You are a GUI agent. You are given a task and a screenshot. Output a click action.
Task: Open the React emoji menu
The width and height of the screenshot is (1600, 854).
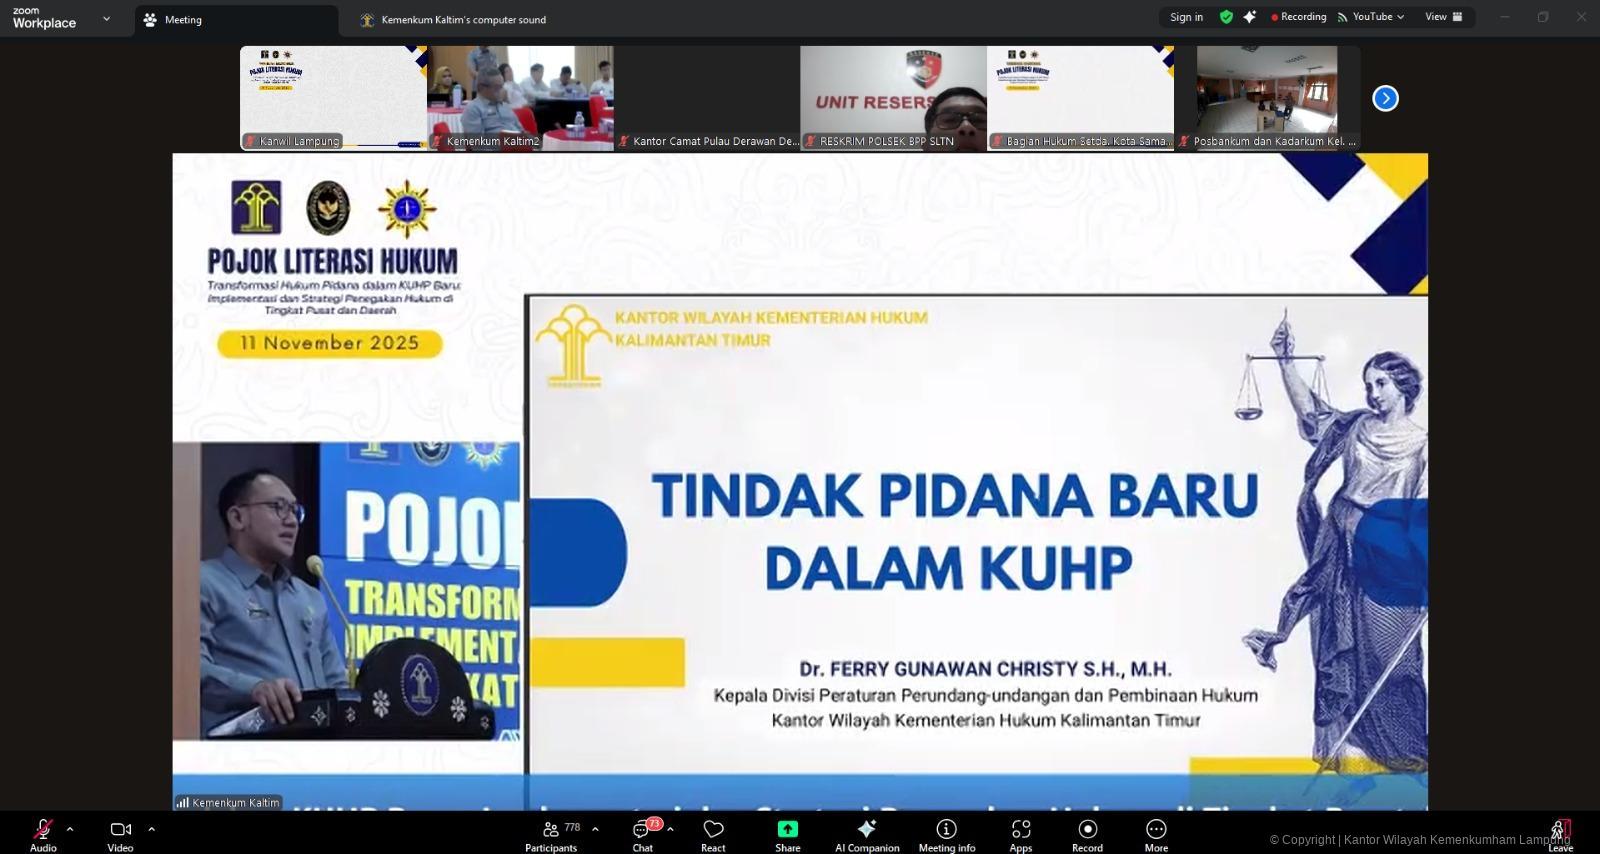[x=713, y=834]
